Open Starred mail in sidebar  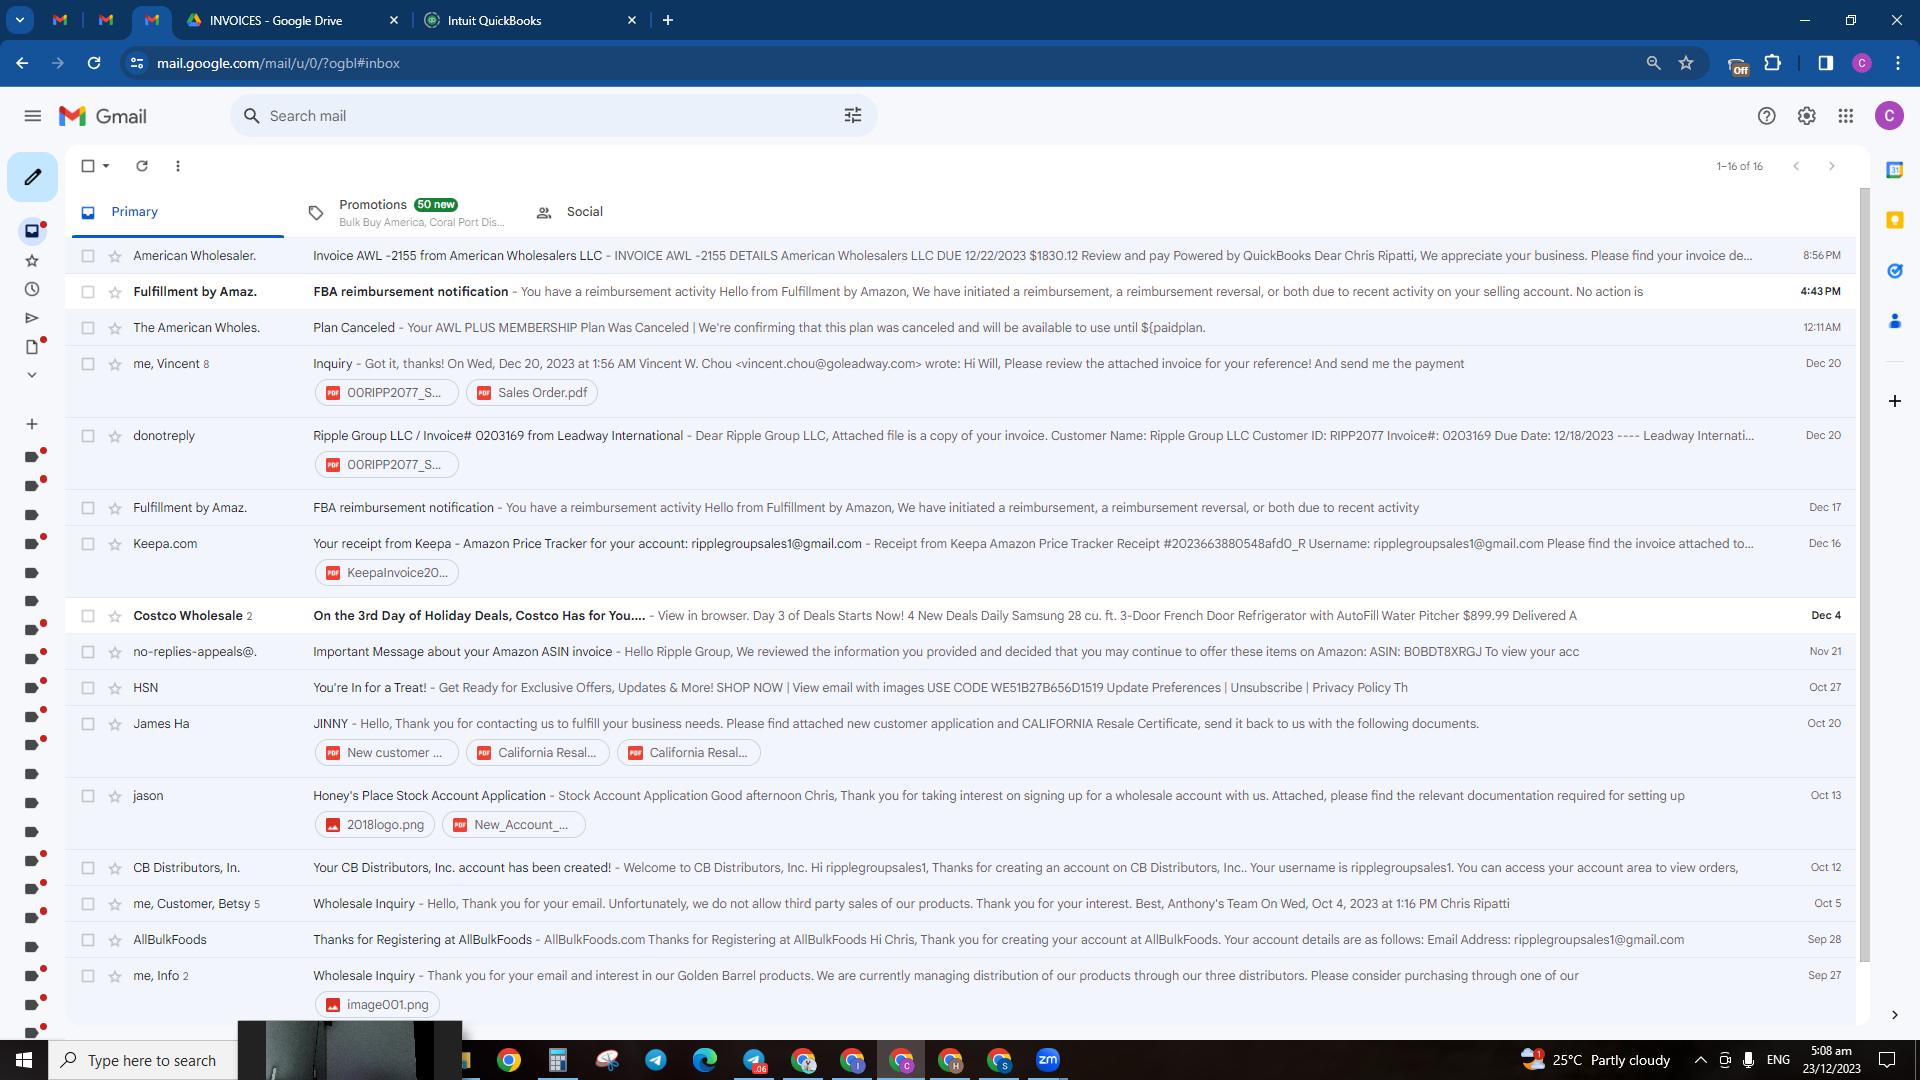tap(32, 261)
